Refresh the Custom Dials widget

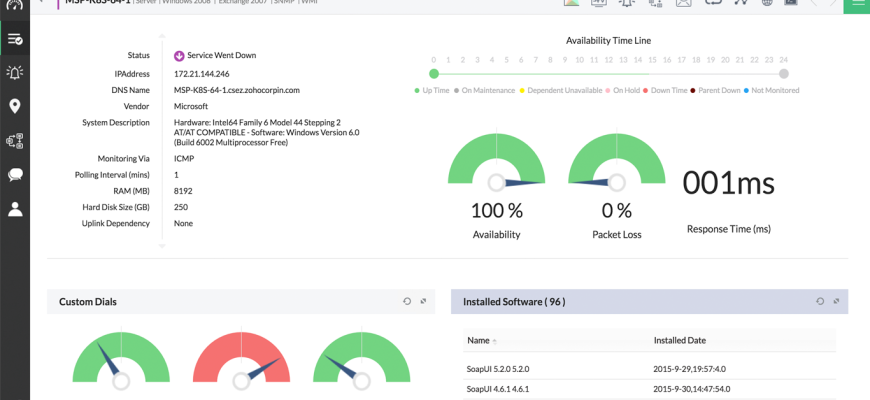[x=407, y=301]
